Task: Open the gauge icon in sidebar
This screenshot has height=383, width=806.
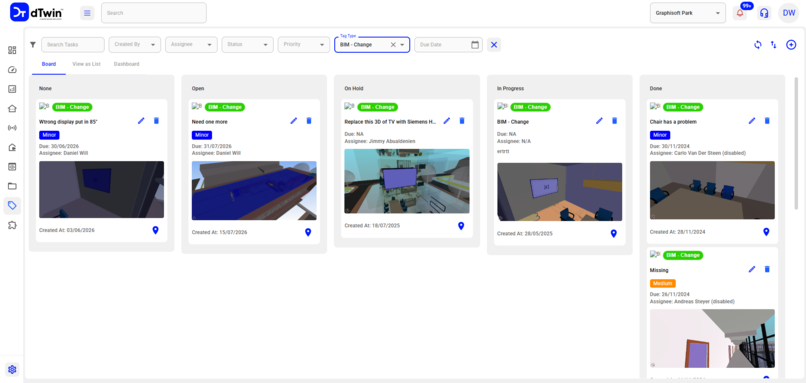Action: [x=12, y=69]
